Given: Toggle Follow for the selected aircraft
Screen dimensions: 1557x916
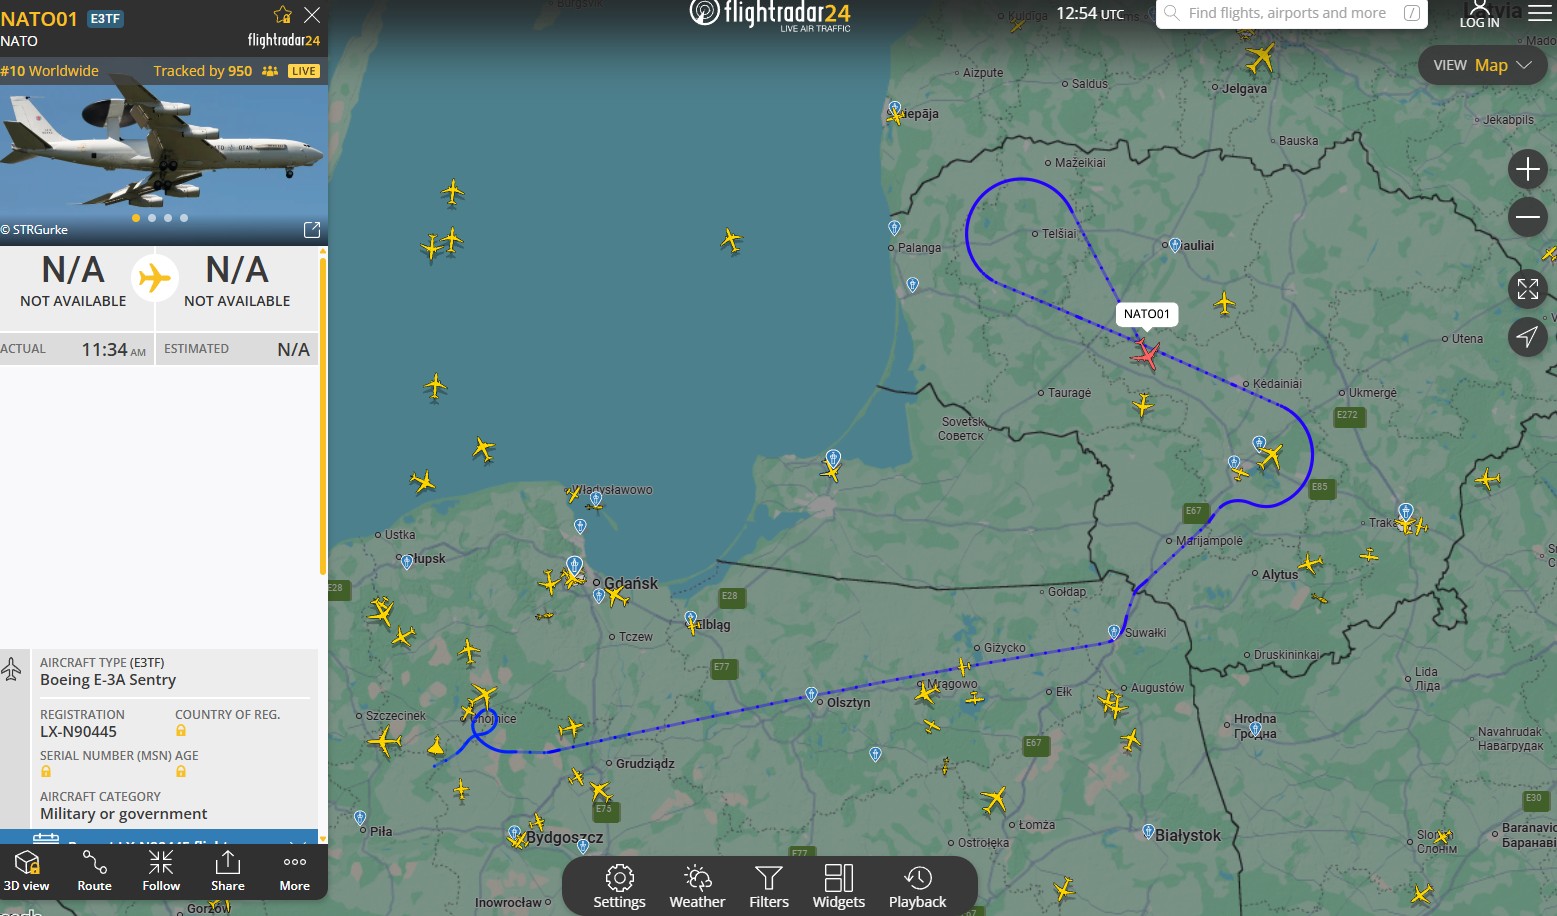Looking at the screenshot, I should 161,871.
